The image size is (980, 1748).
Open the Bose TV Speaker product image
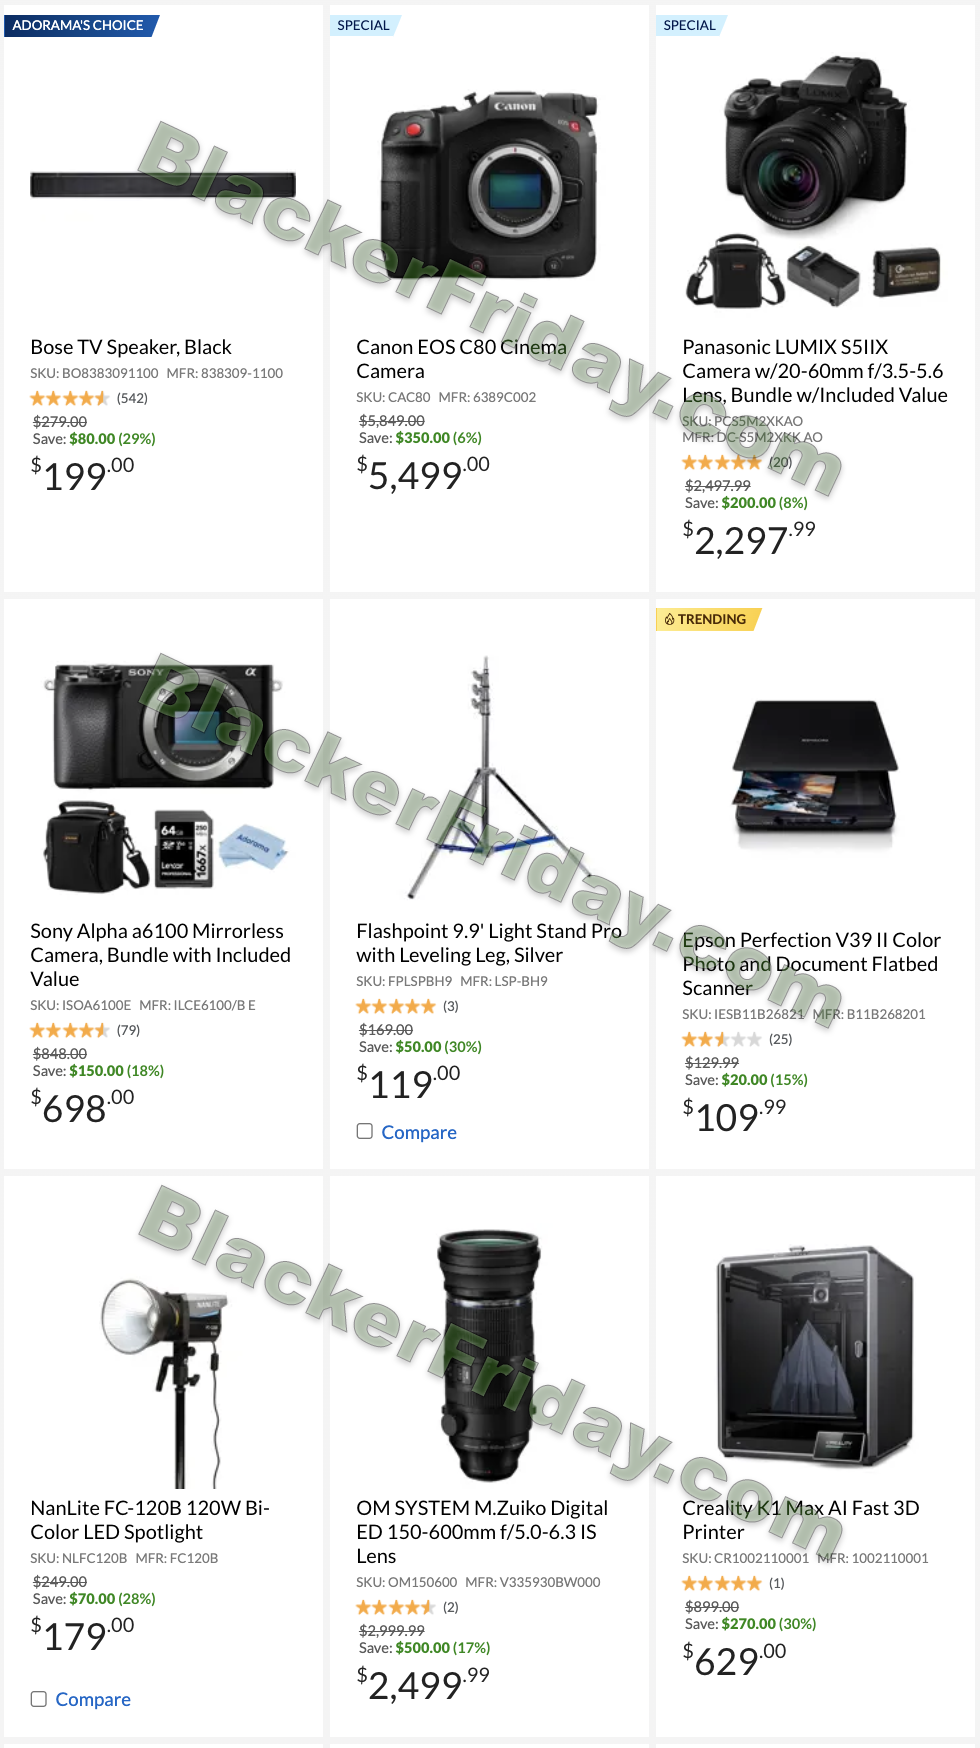point(163,185)
